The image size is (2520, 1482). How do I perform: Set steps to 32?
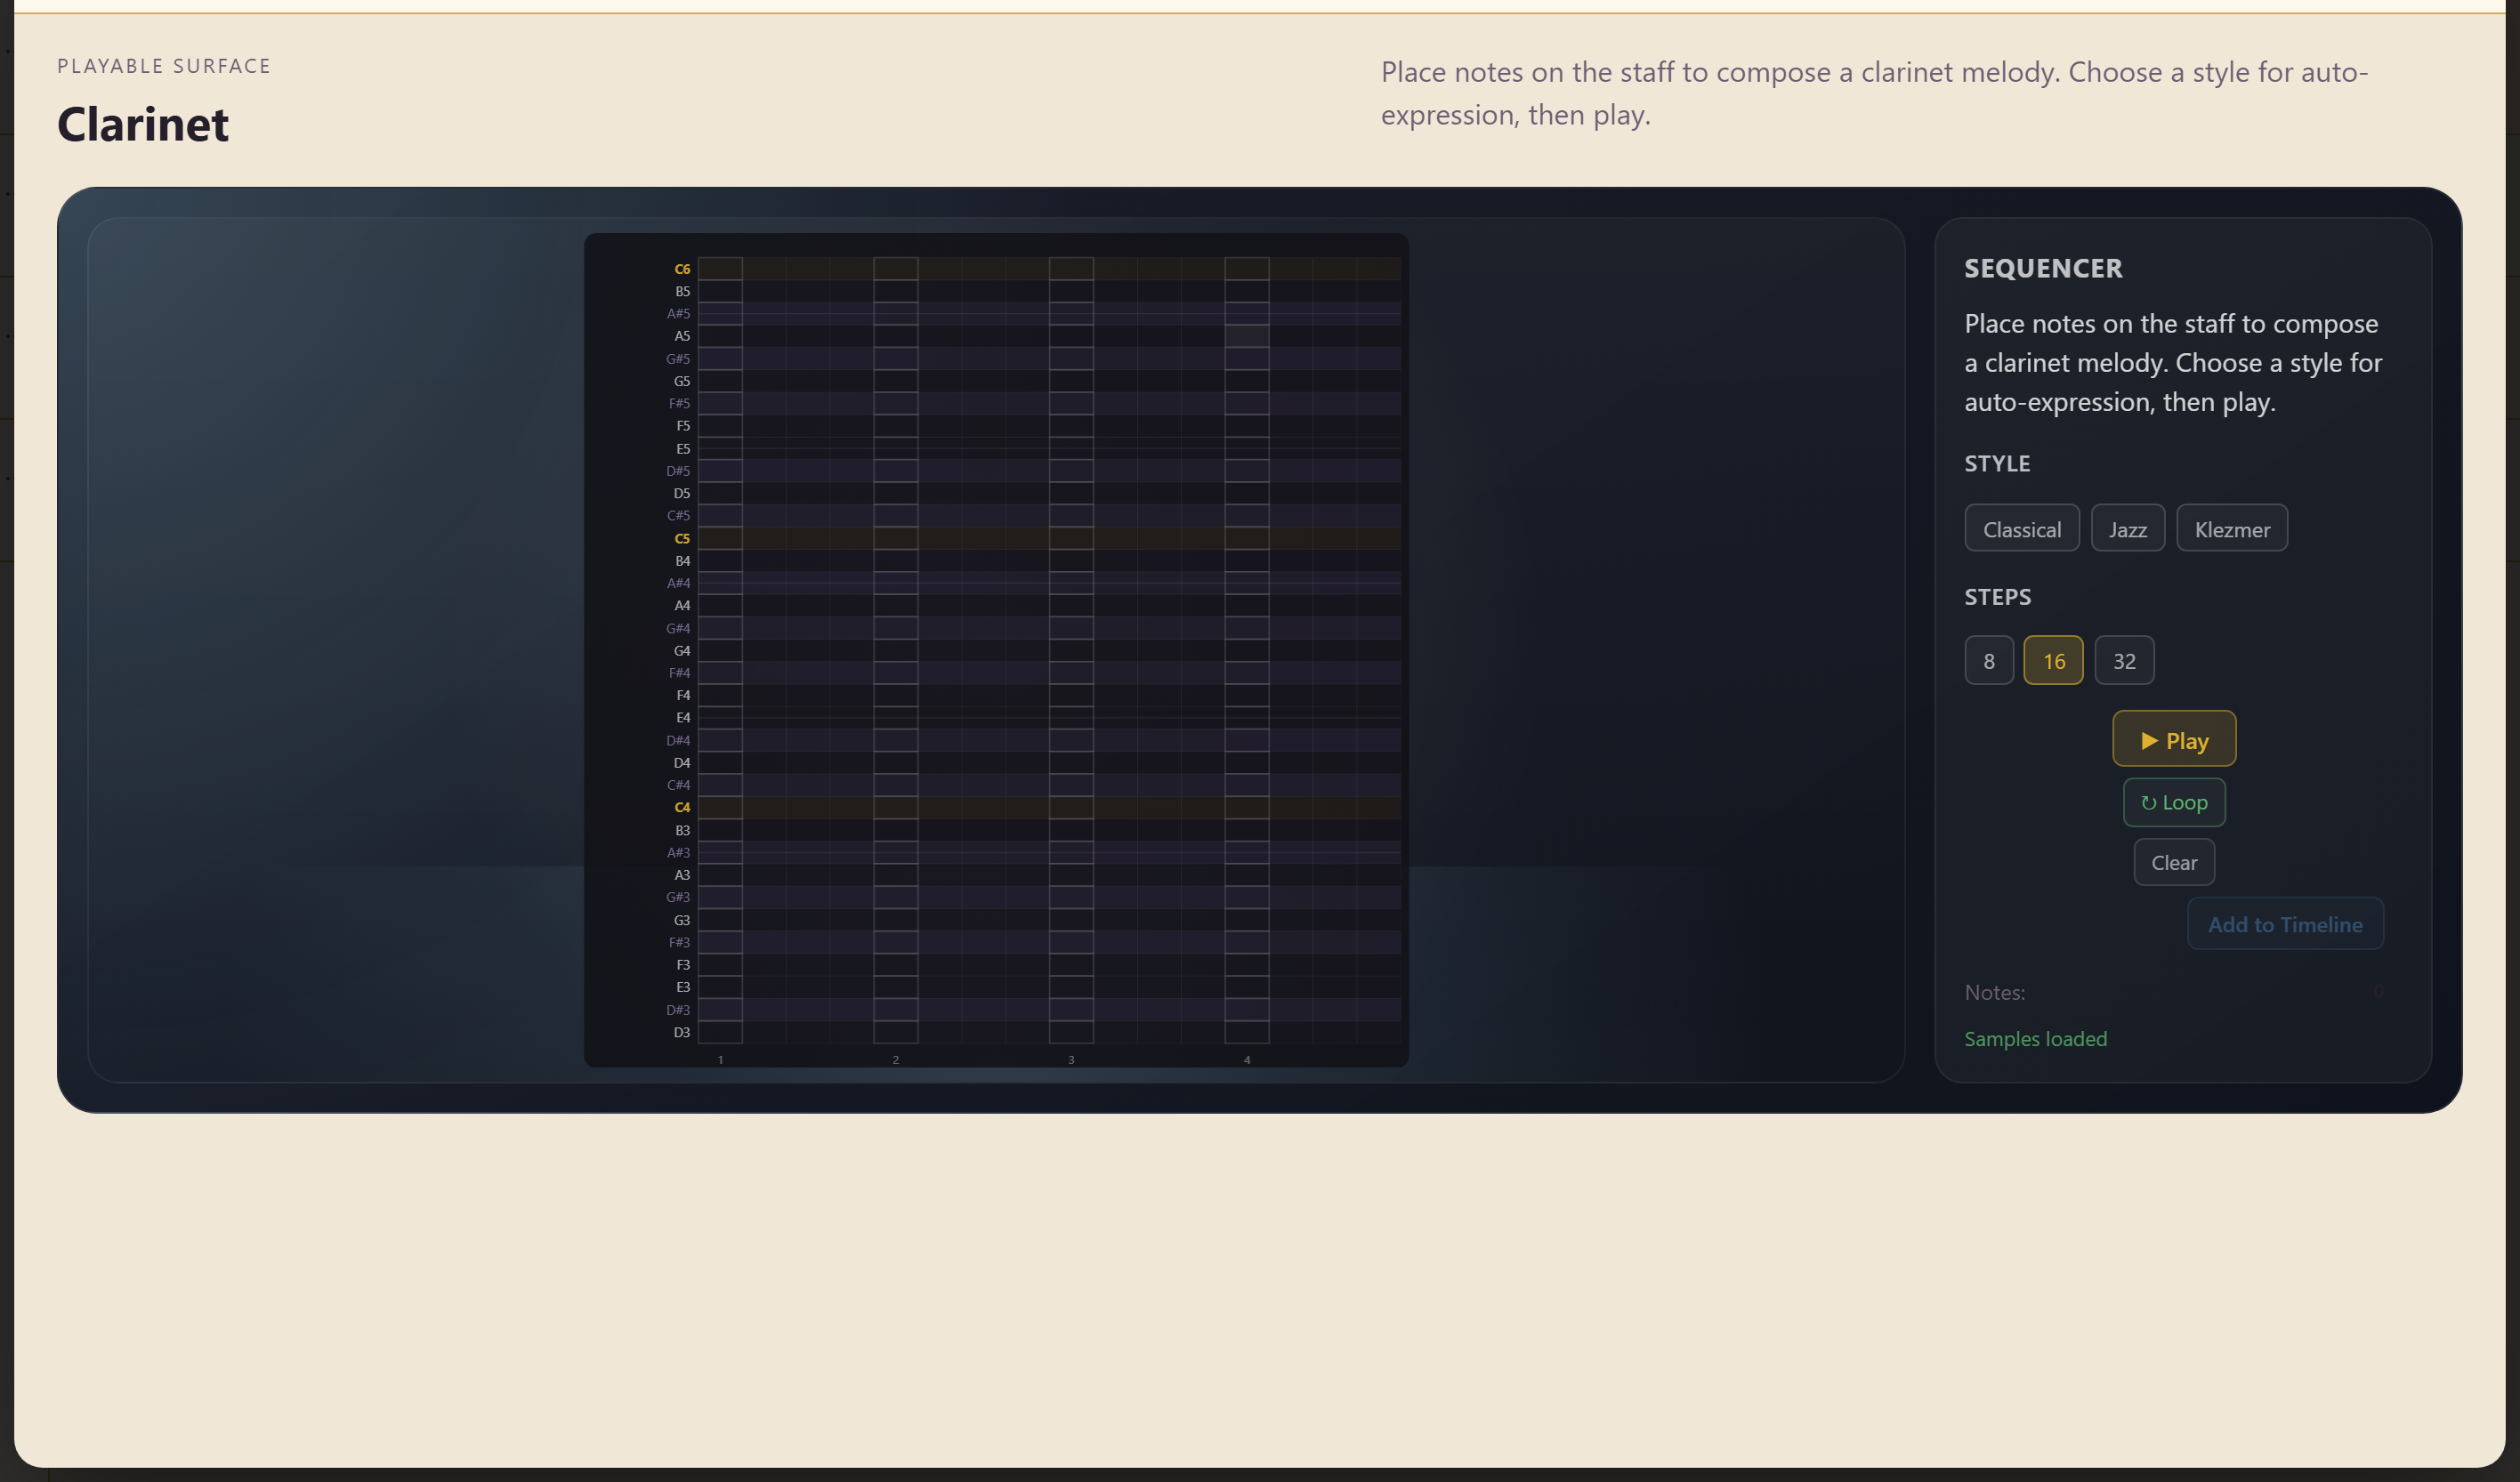pyautogui.click(x=2124, y=660)
